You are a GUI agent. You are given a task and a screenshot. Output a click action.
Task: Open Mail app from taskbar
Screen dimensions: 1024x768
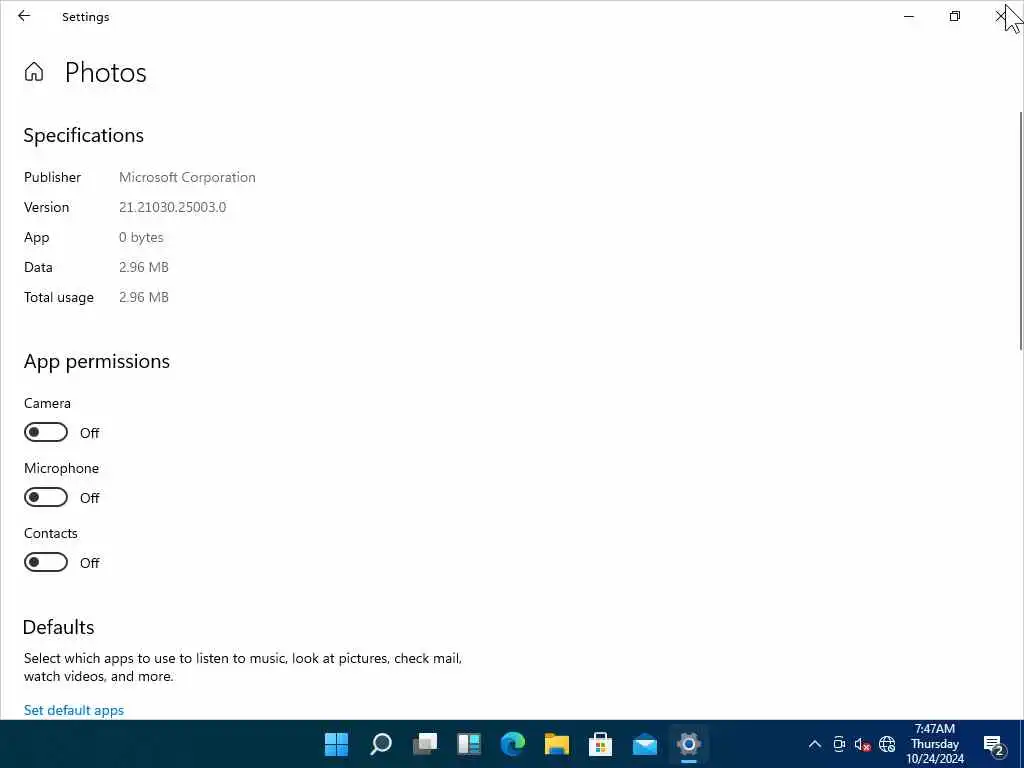pyautogui.click(x=645, y=744)
